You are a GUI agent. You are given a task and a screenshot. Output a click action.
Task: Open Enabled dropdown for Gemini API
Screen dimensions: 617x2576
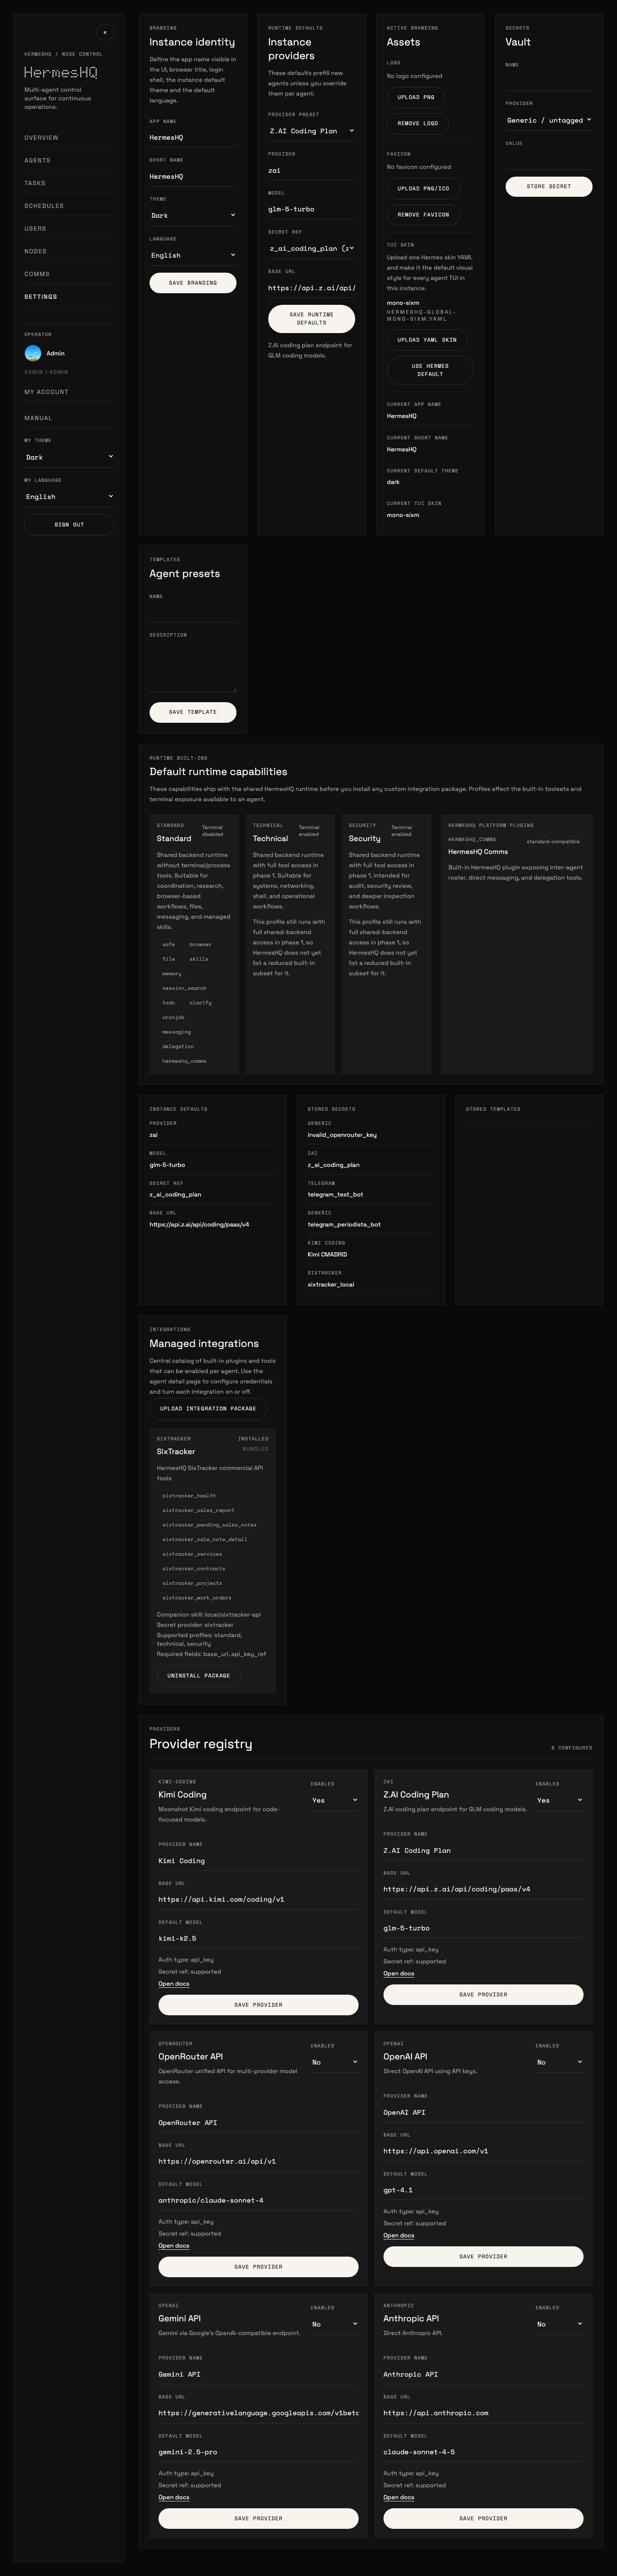pos(334,2324)
